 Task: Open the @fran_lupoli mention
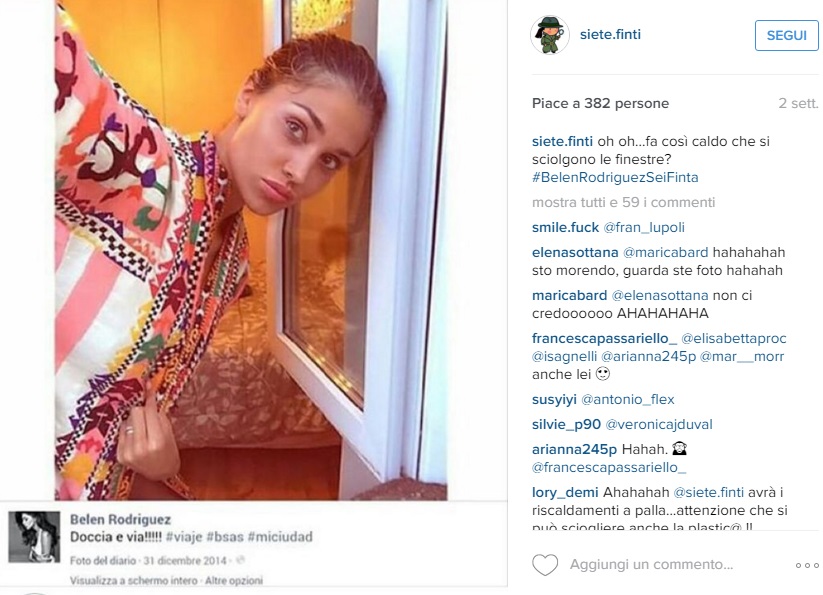(644, 228)
